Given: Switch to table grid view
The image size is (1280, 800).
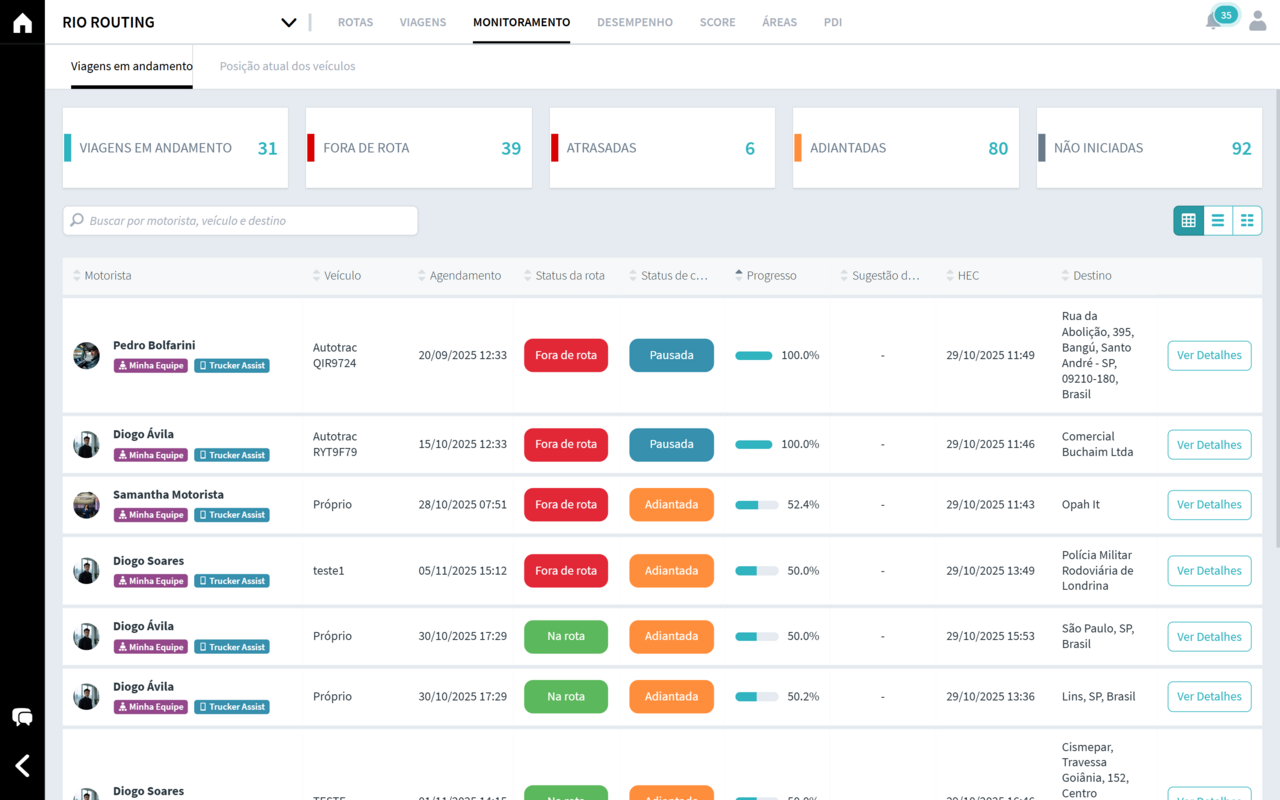Looking at the screenshot, I should tap(1188, 221).
